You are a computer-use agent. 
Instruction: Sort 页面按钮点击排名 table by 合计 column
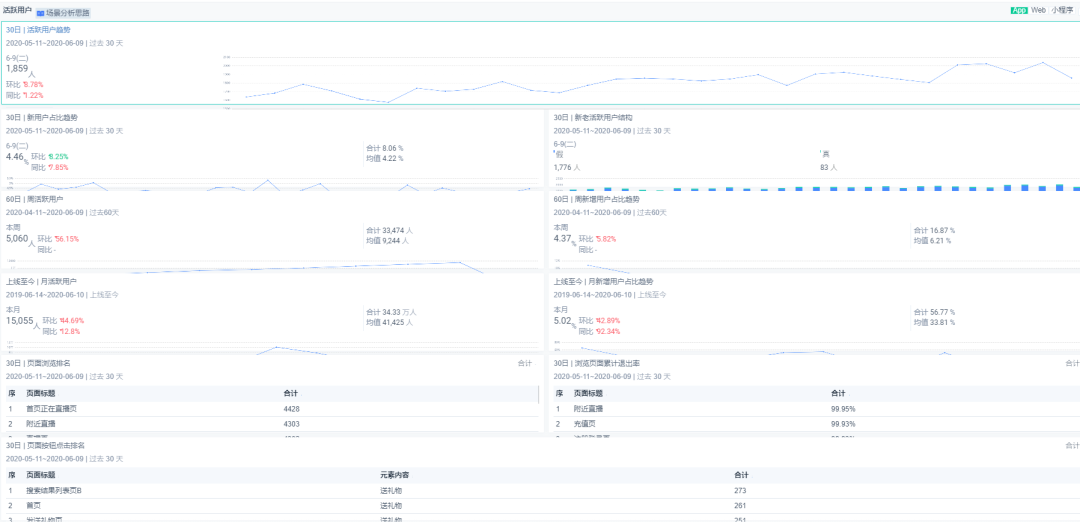[742, 475]
